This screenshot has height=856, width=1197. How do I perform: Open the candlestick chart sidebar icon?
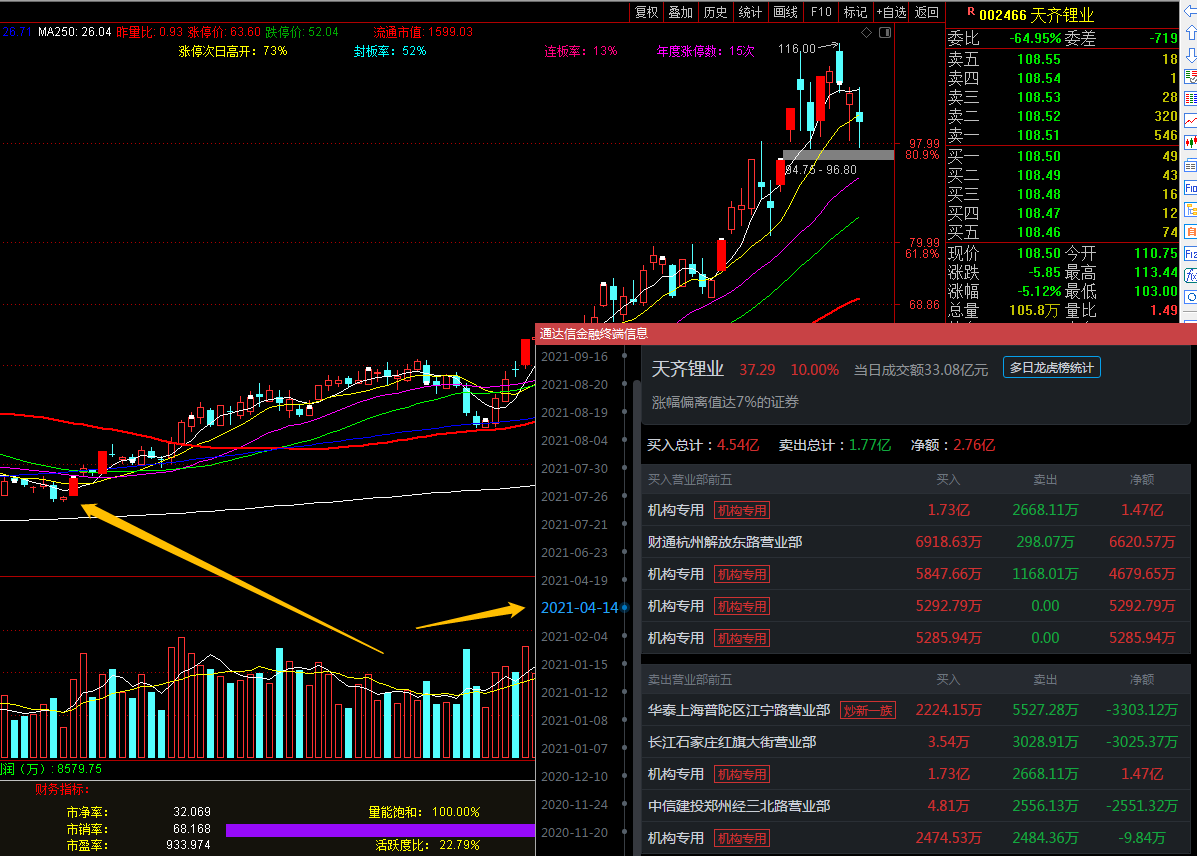click(x=1190, y=142)
